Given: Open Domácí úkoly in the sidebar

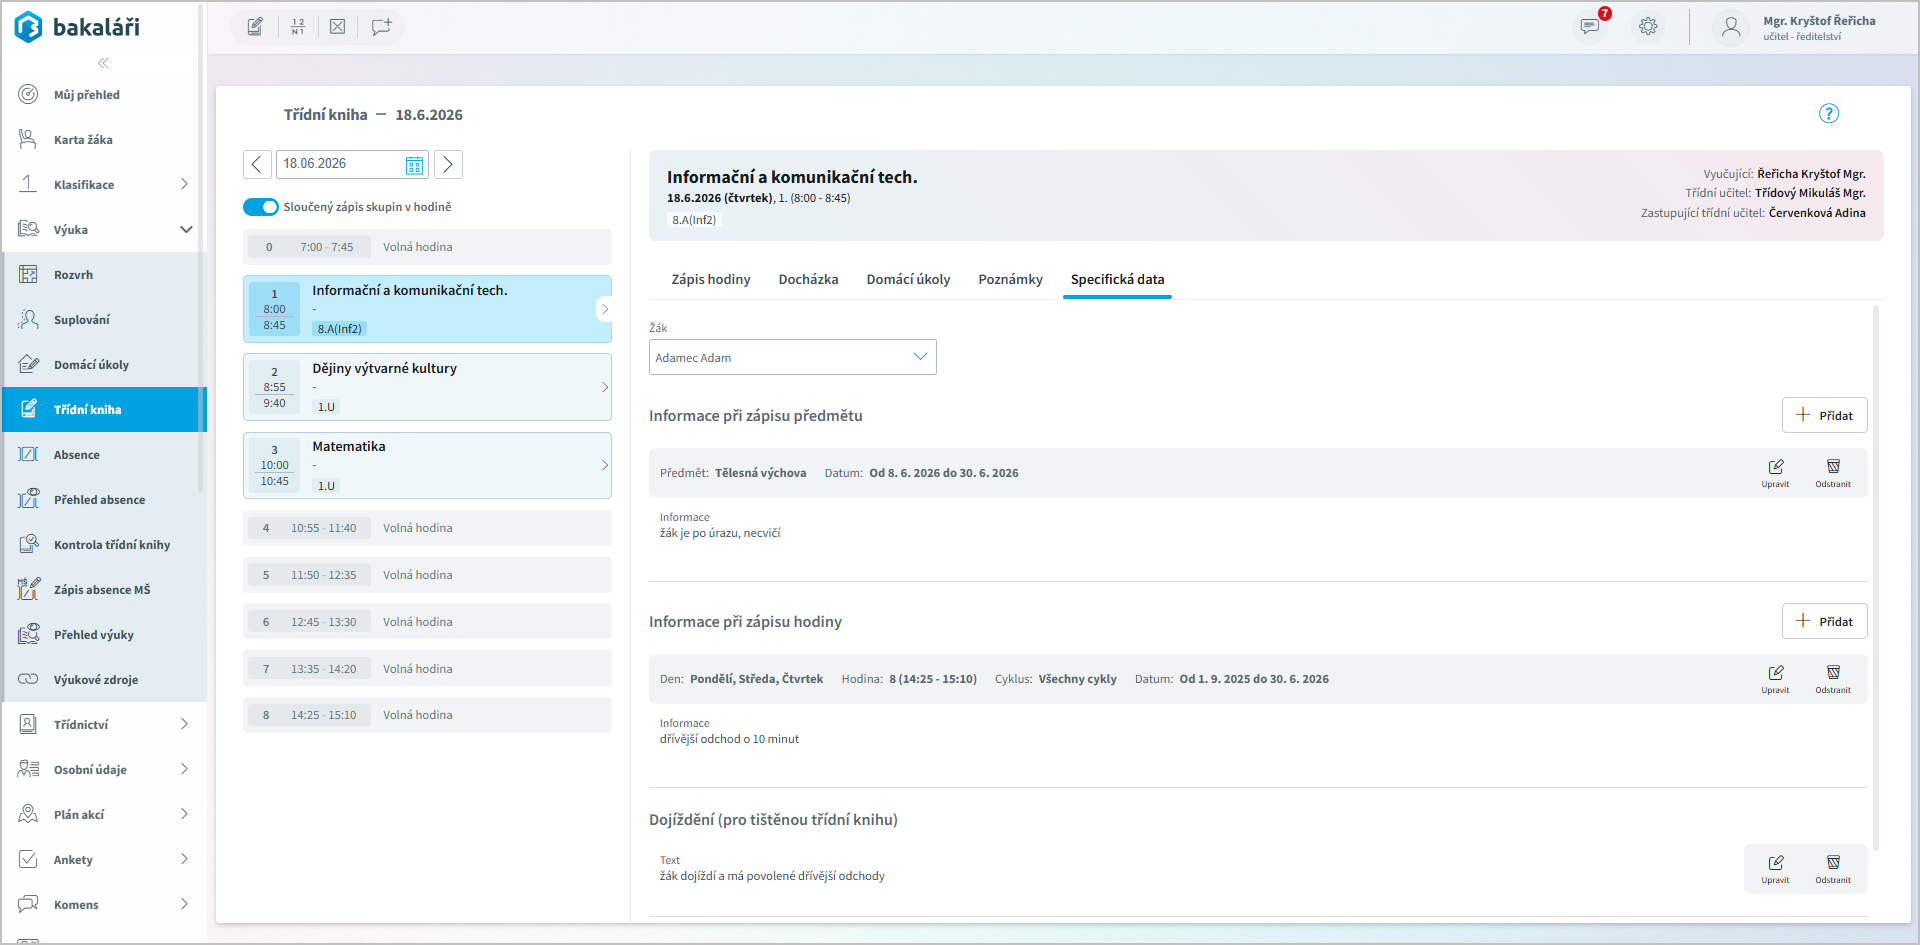Looking at the screenshot, I should pos(102,365).
